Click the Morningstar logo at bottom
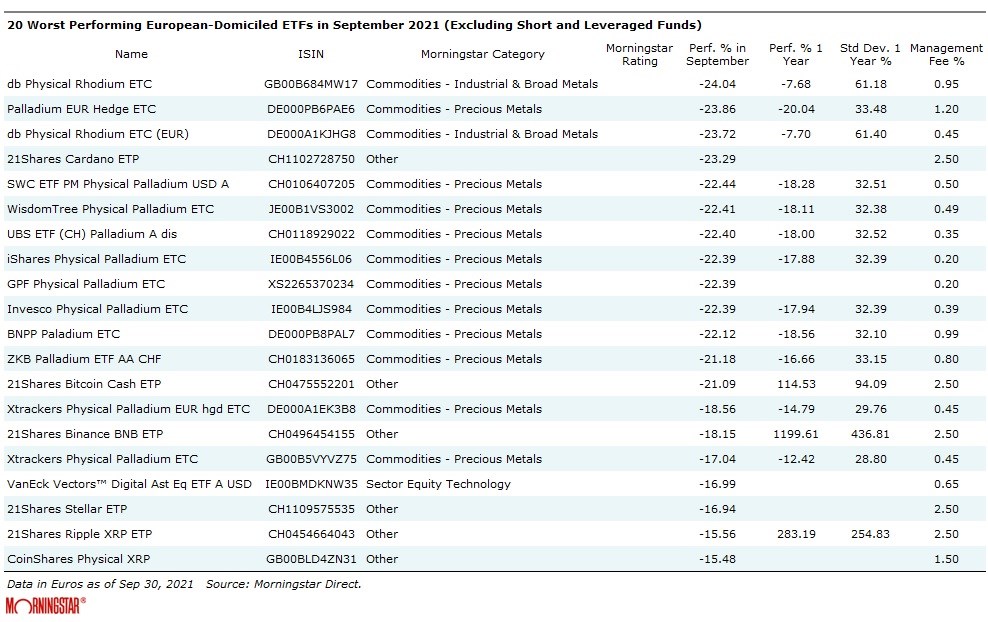Screen dimensions: 988x622 pos(46,605)
